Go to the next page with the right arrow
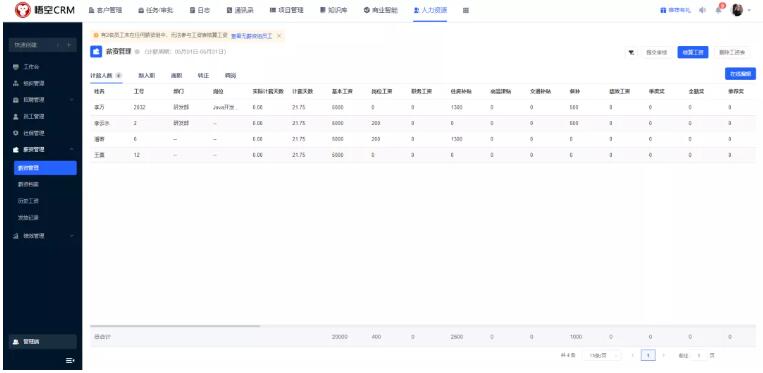 [x=663, y=355]
